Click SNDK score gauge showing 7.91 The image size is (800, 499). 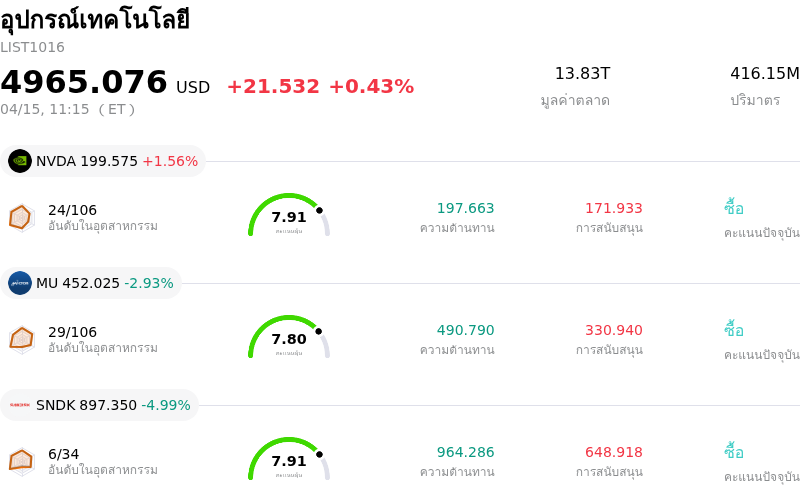pyautogui.click(x=289, y=461)
